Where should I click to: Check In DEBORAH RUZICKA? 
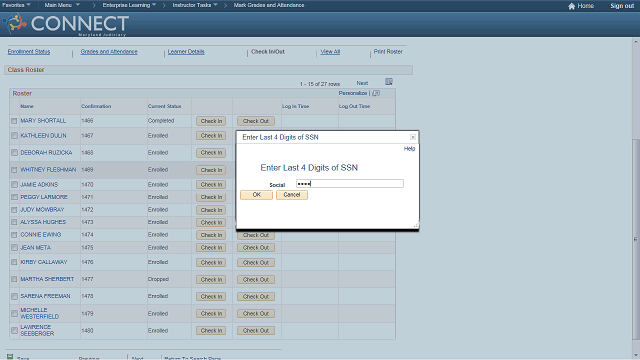pos(211,153)
